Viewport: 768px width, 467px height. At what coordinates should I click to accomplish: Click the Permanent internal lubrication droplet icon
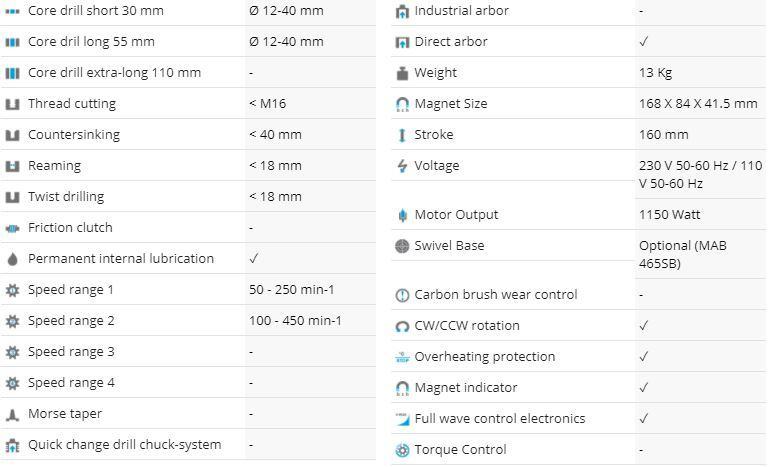tap(12, 259)
